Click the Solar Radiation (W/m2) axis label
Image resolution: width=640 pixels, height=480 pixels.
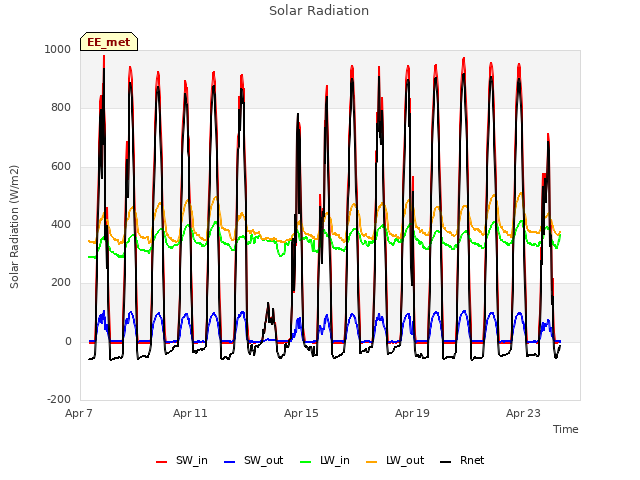coord(14,227)
